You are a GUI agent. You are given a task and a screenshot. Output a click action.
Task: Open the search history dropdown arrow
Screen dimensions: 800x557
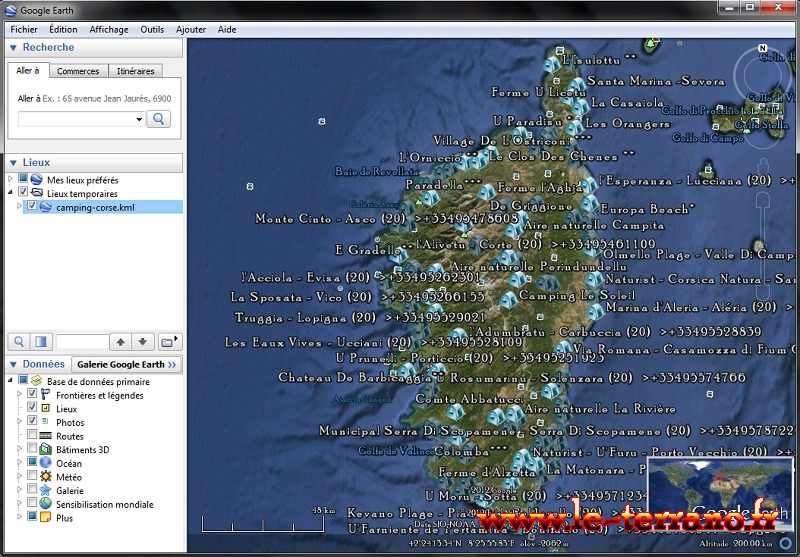tap(139, 119)
